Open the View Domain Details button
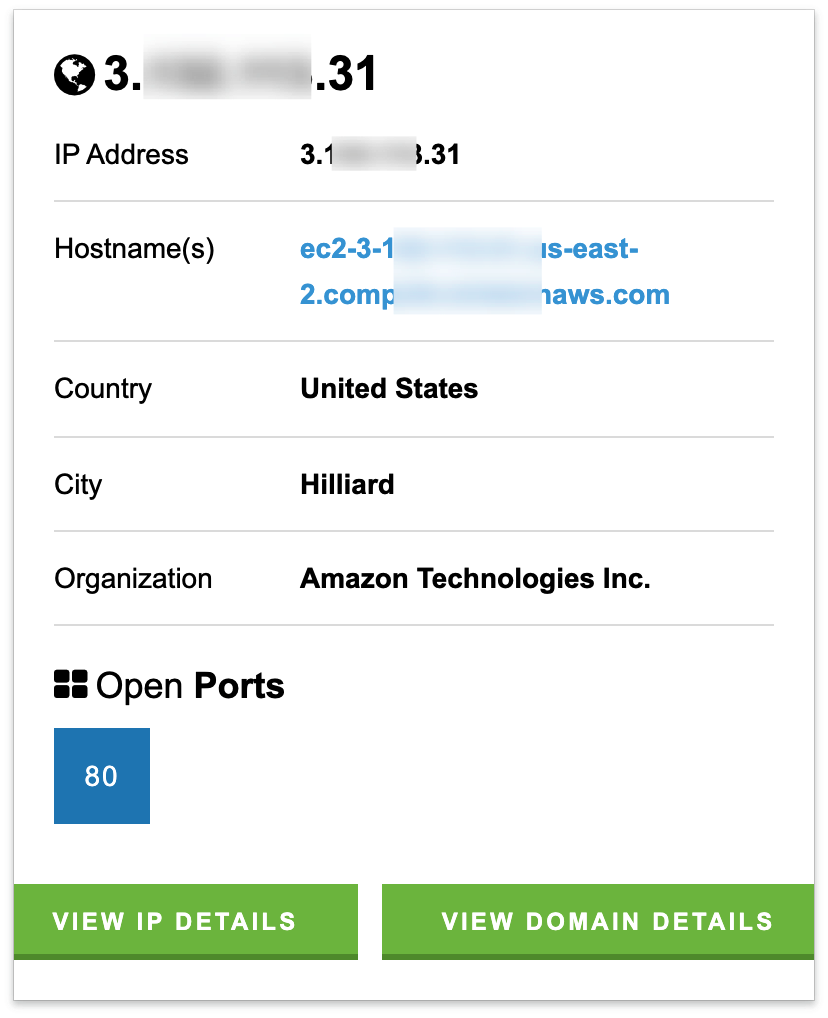Viewport: 828px width, 1018px height. click(x=598, y=921)
